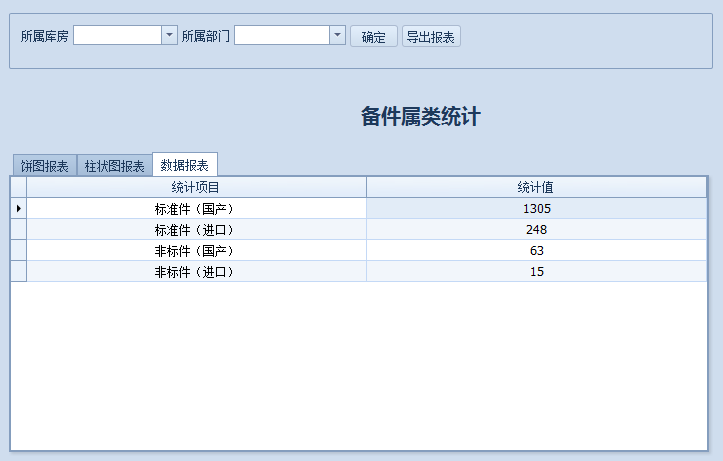Click the 所属库房 label

tap(45, 36)
